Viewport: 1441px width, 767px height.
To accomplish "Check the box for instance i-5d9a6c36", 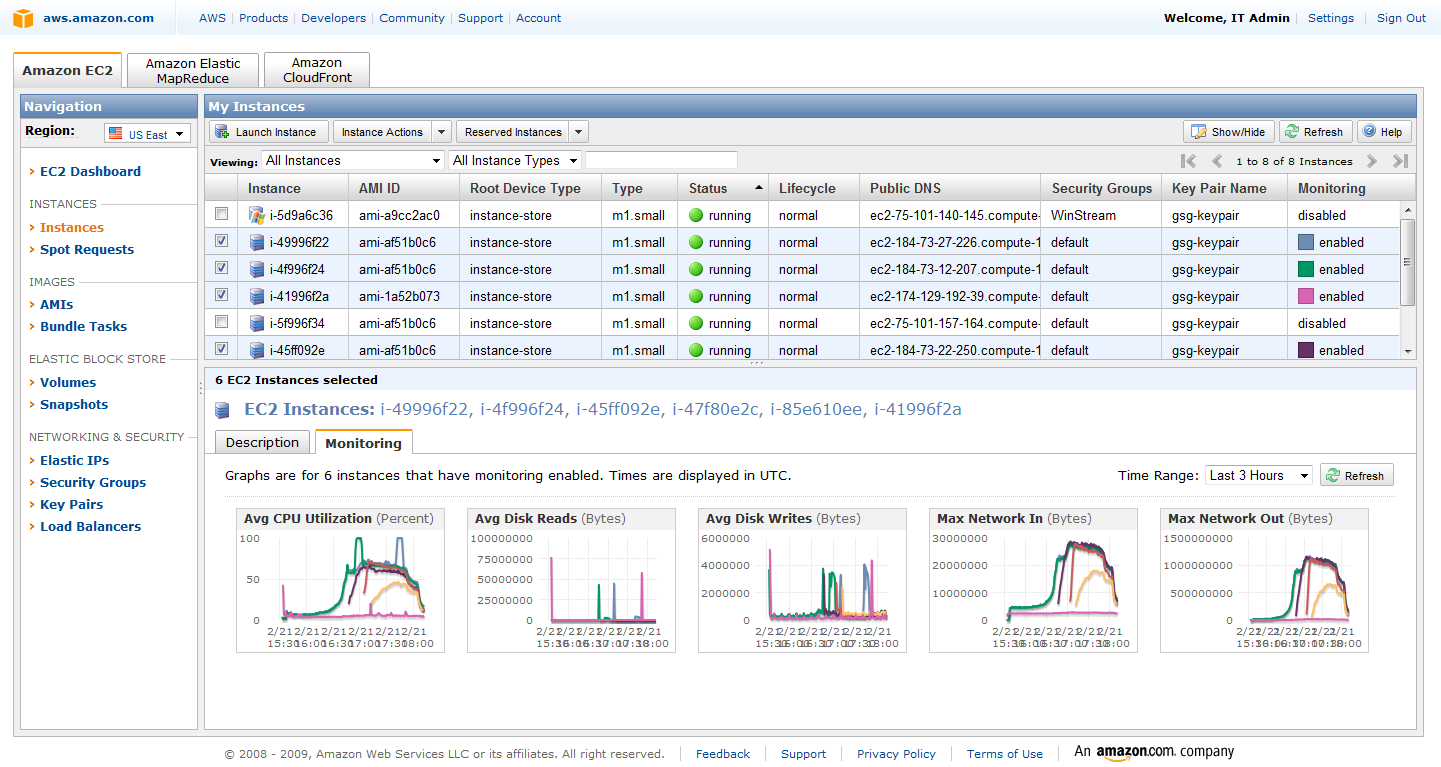I will pos(222,214).
